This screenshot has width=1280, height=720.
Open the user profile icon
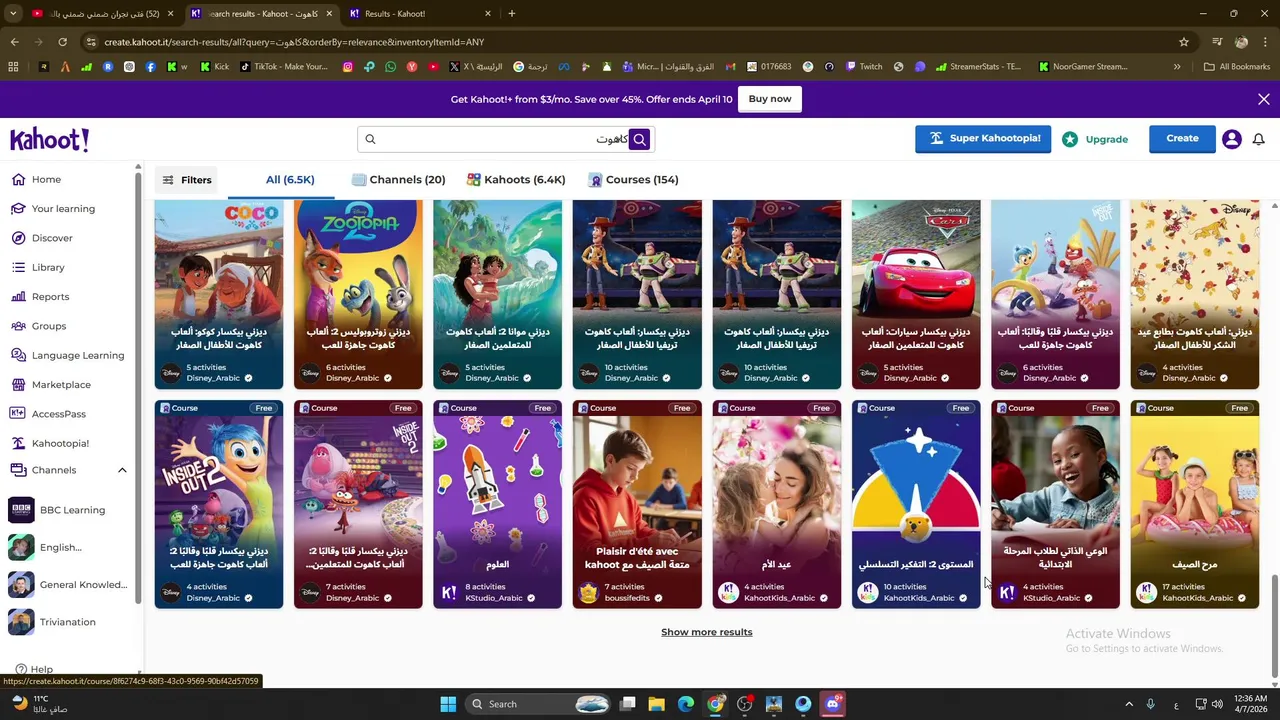point(1232,139)
